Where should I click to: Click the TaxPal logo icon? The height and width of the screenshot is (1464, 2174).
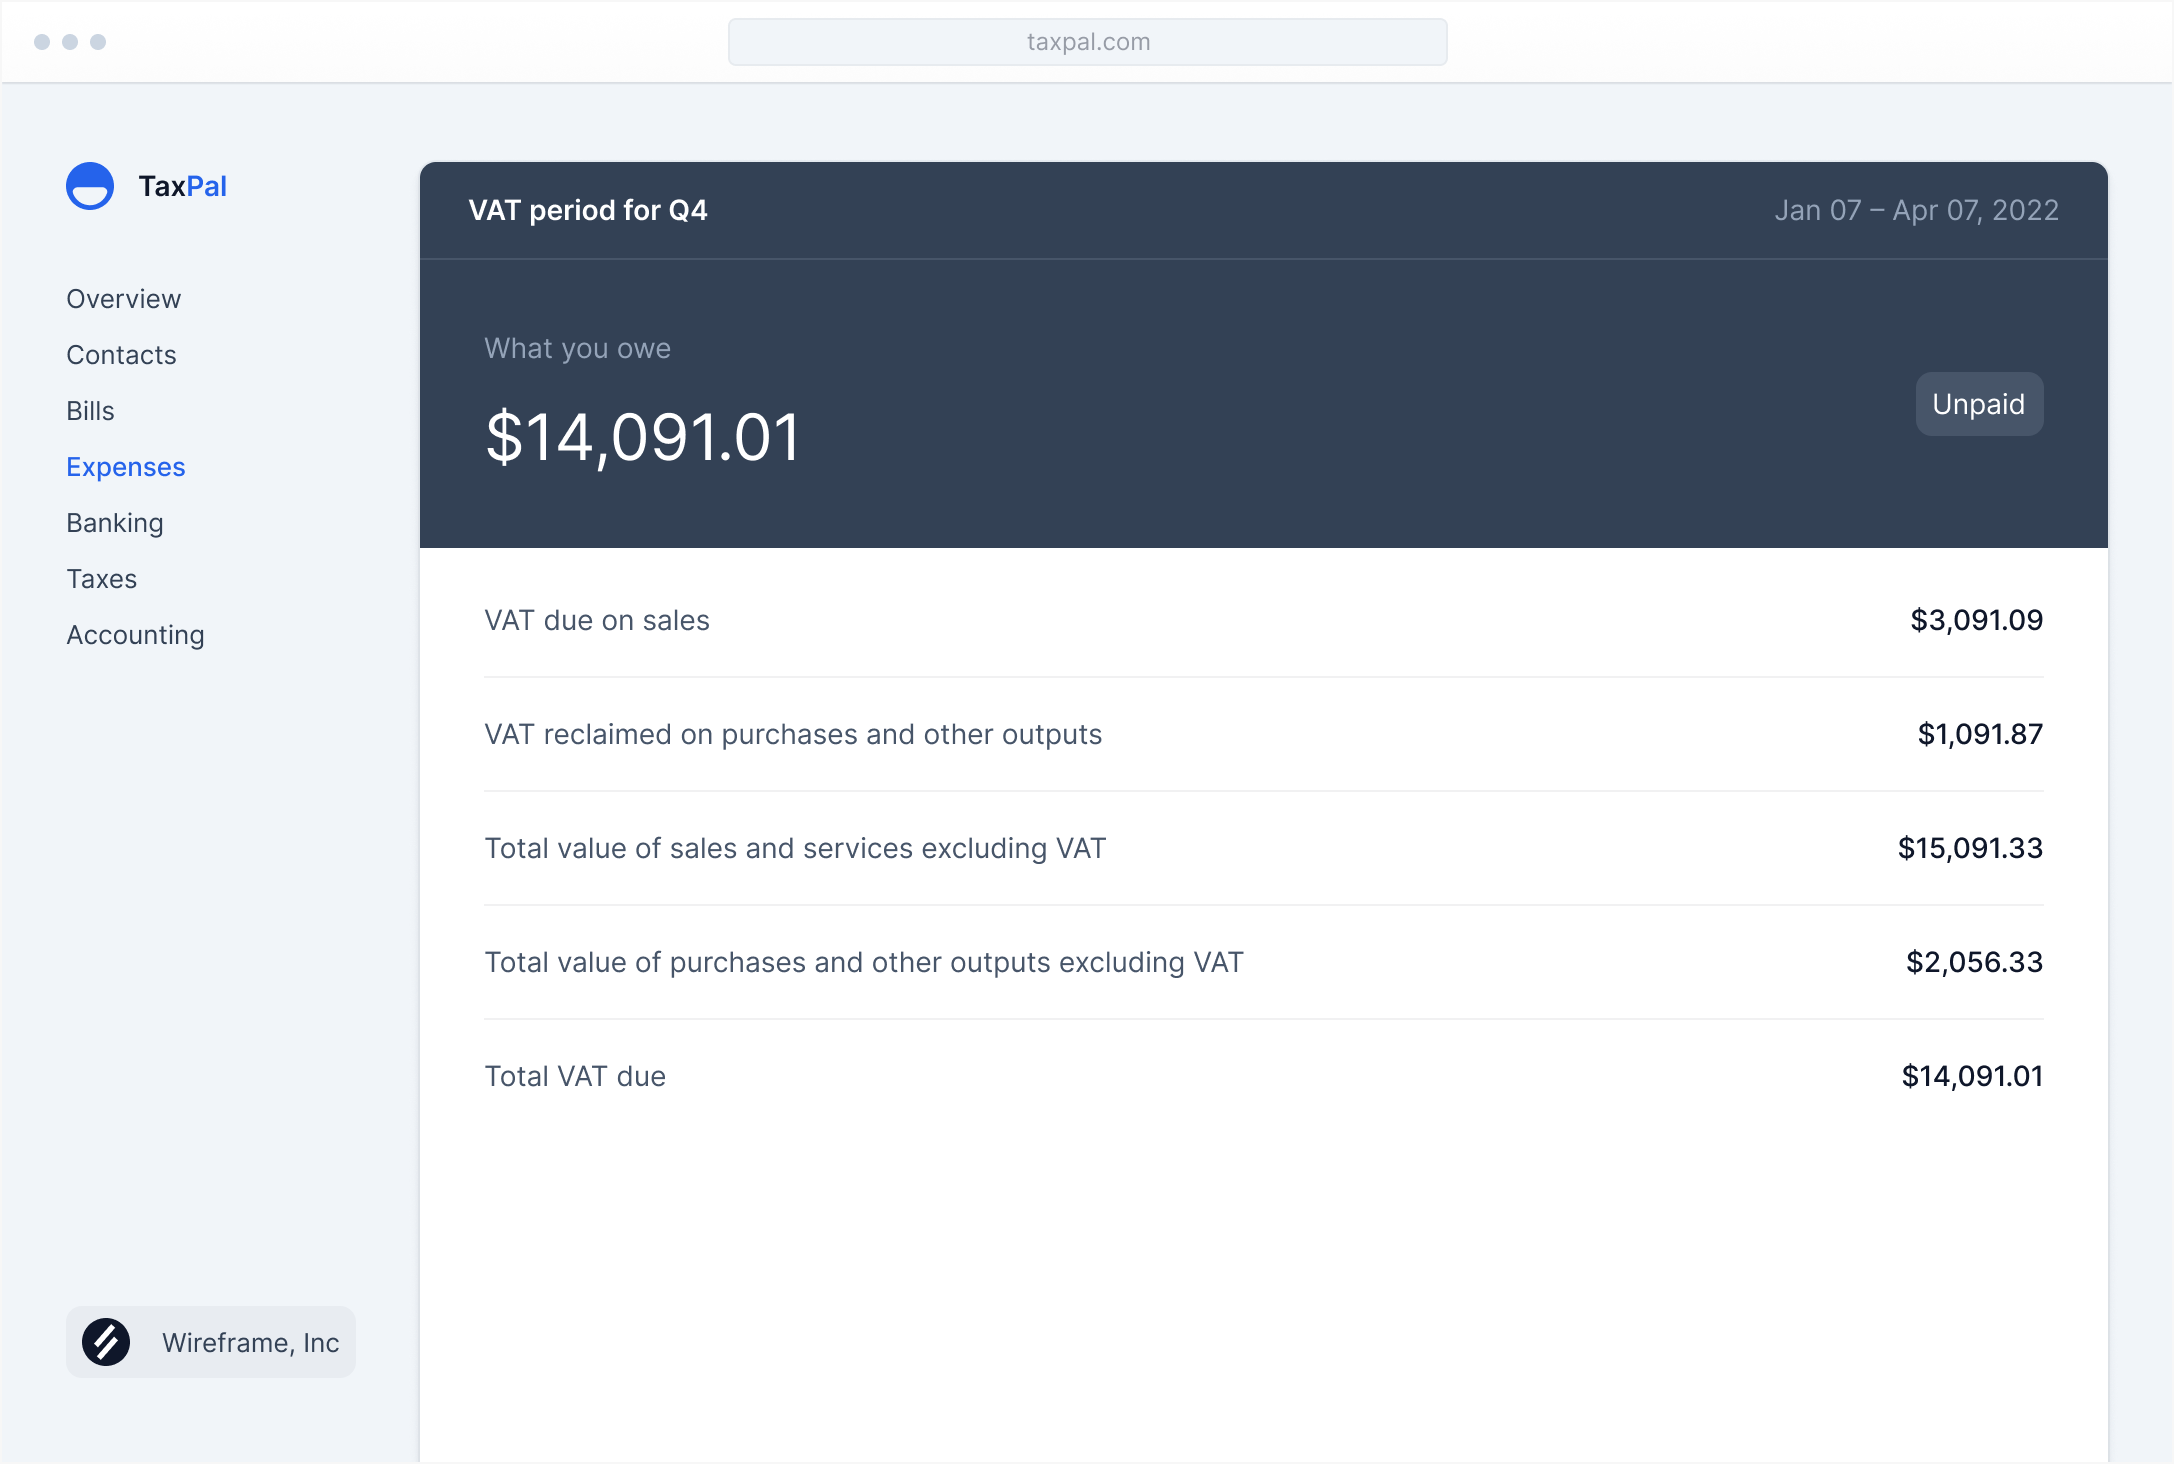(90, 186)
